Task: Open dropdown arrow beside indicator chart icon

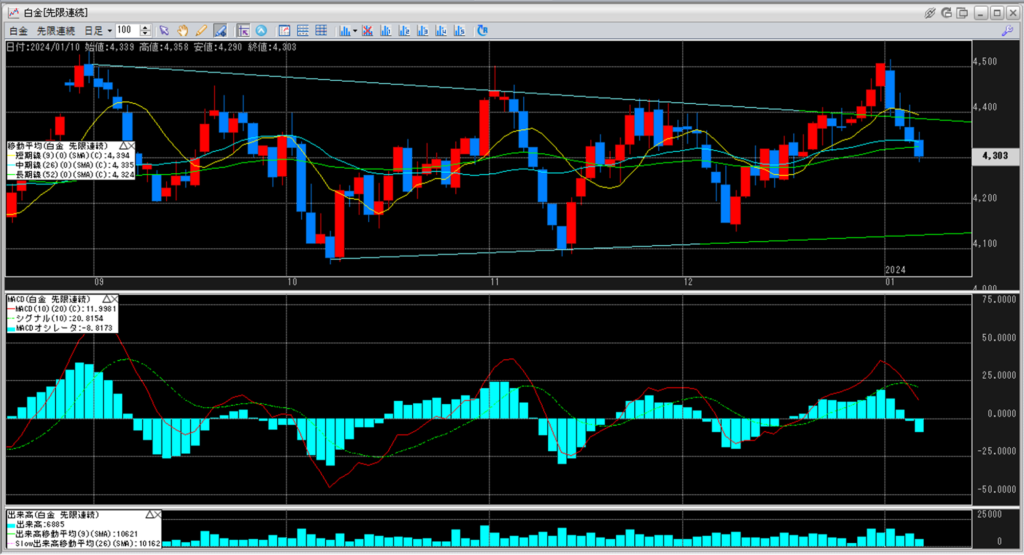Action: click(x=355, y=31)
